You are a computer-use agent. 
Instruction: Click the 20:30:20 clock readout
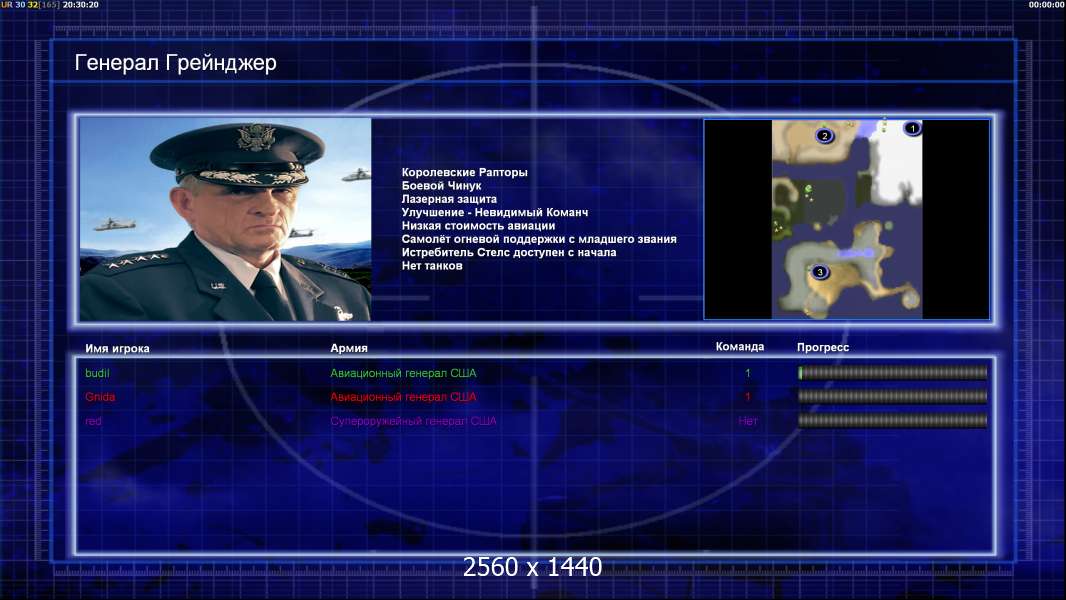(81, 5)
